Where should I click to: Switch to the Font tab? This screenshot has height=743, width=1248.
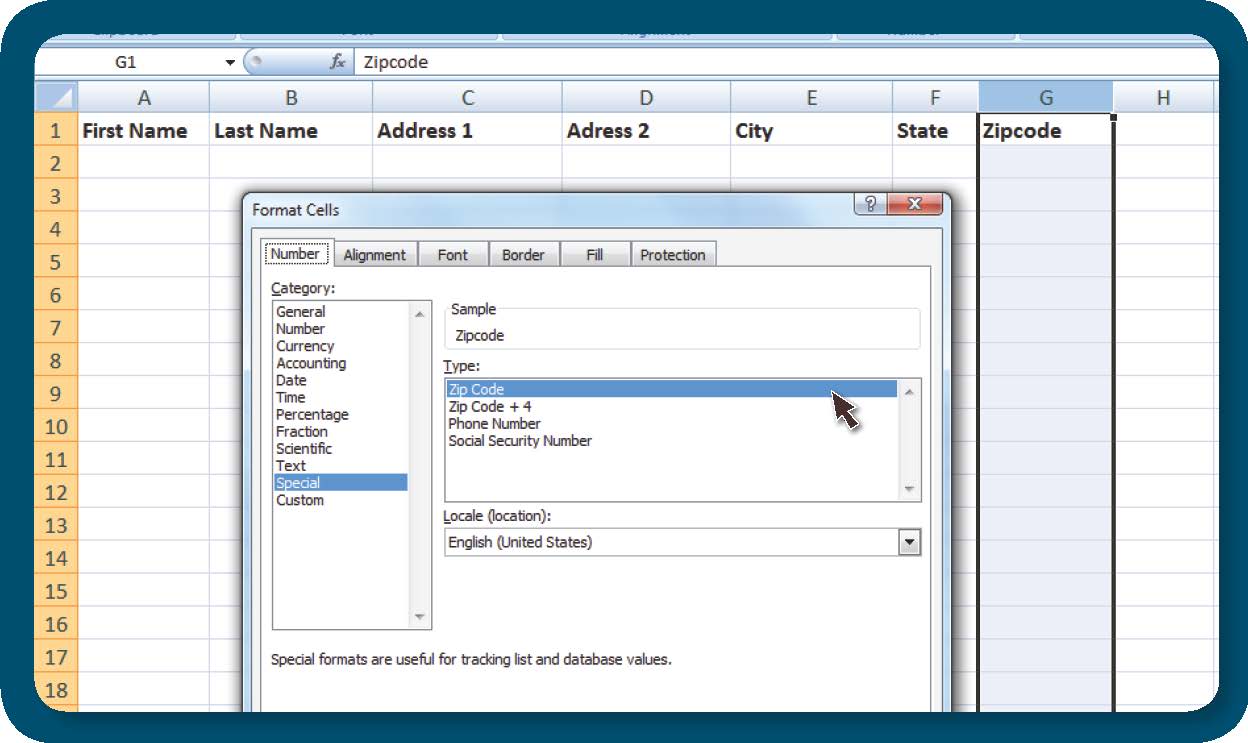(452, 254)
